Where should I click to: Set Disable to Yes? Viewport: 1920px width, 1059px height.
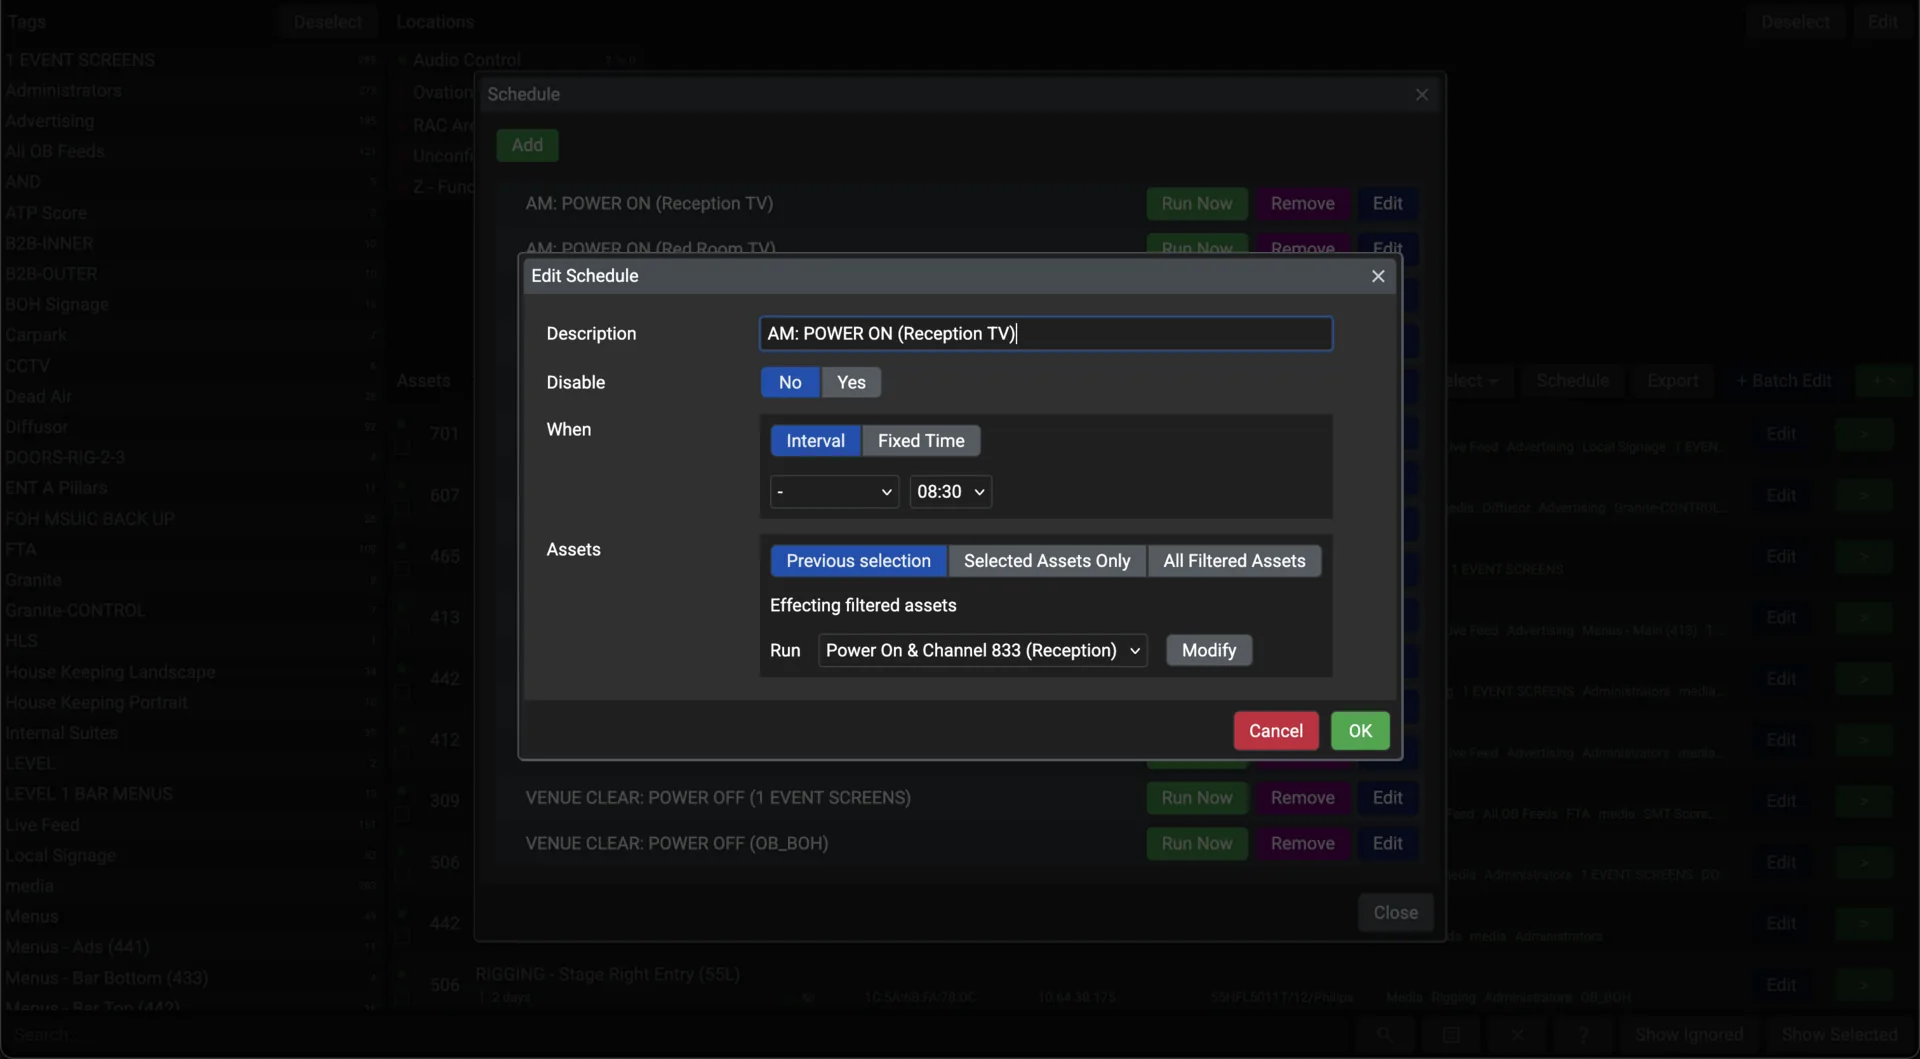click(x=851, y=382)
